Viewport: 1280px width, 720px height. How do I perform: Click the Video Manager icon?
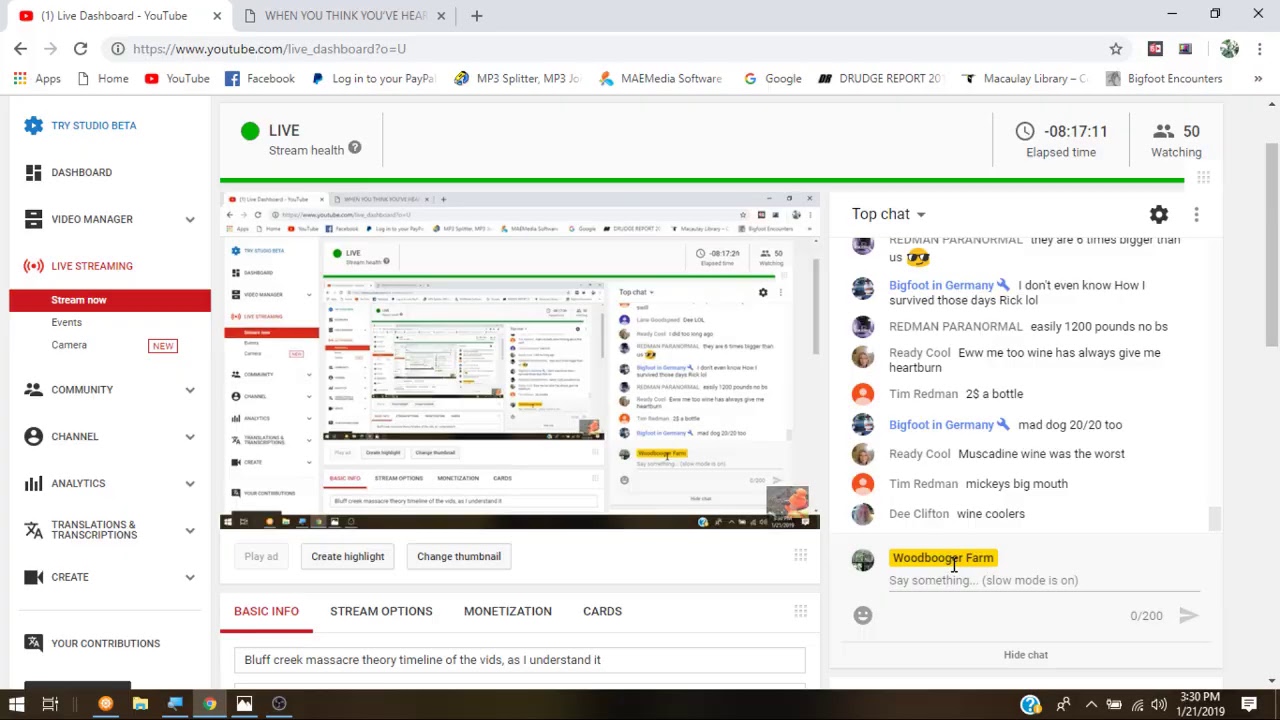click(34, 219)
